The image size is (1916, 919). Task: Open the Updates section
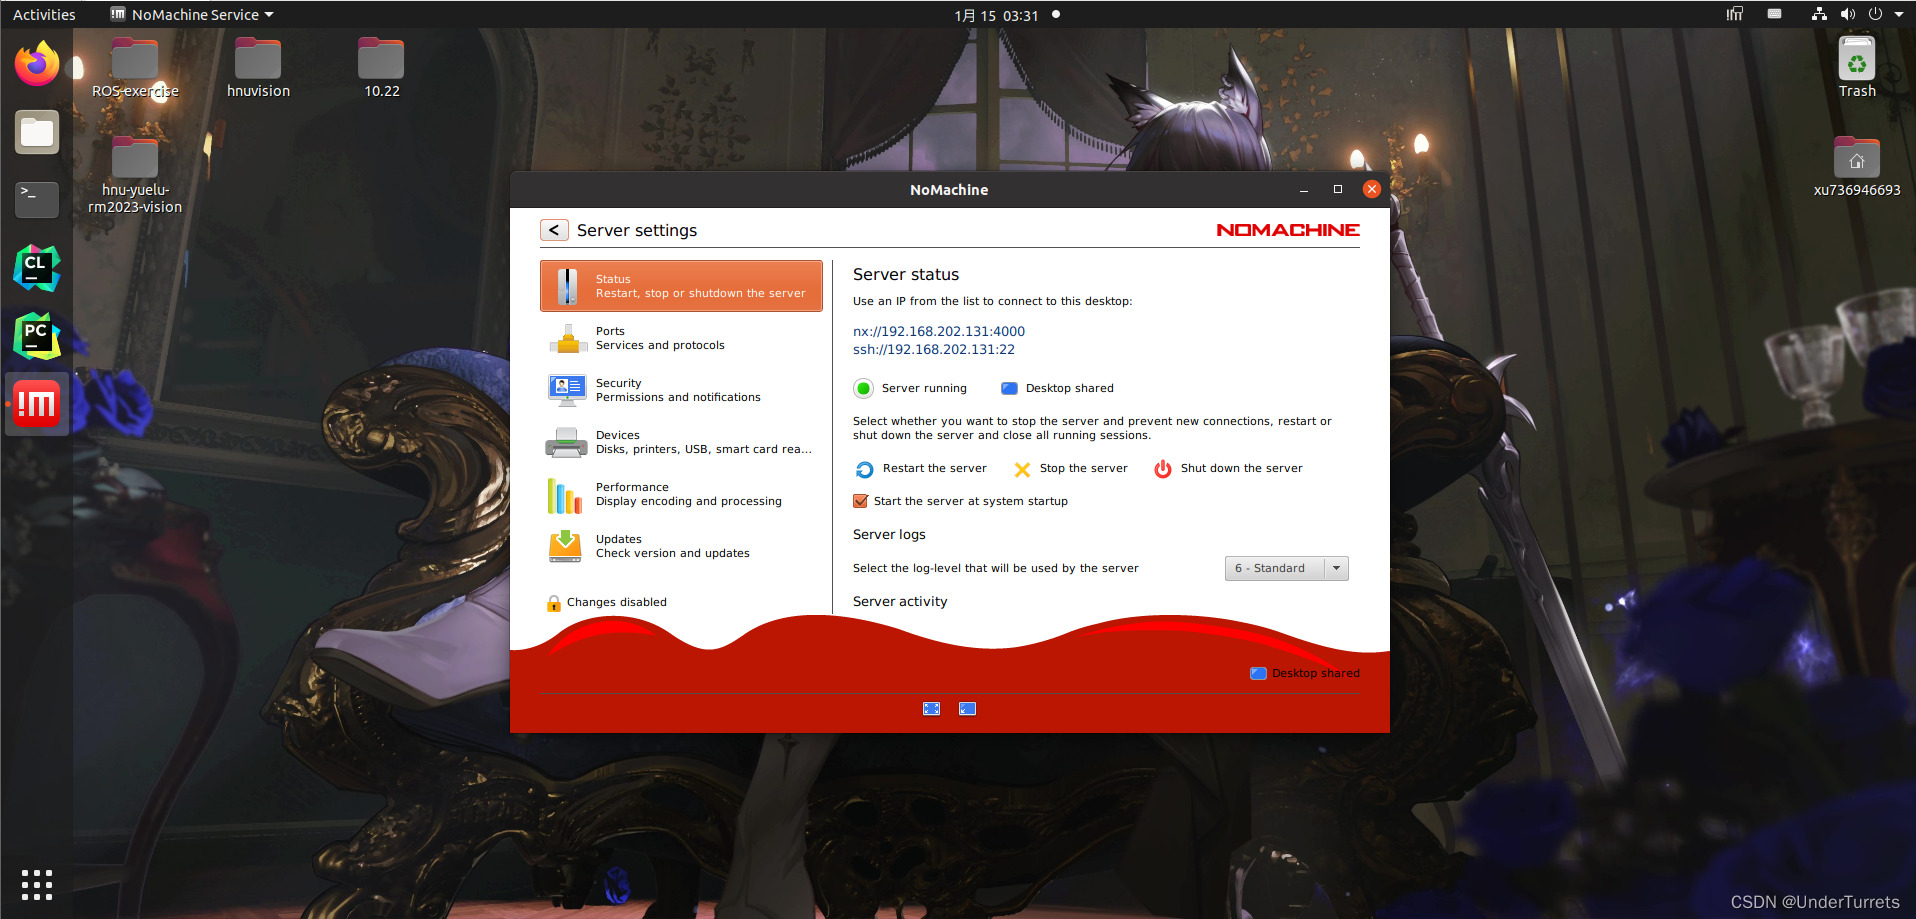point(681,546)
